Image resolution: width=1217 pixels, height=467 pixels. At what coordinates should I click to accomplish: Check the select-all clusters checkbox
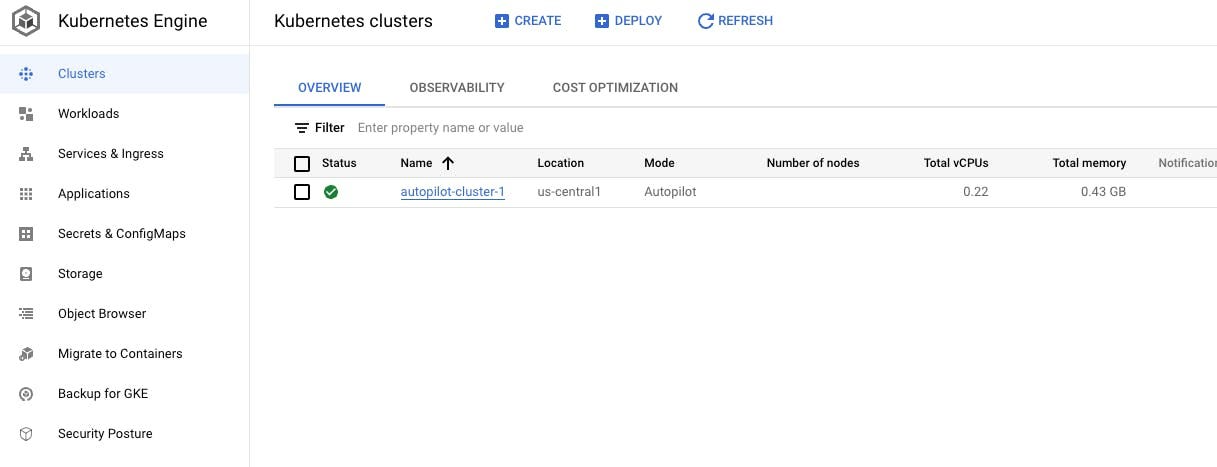pos(302,164)
